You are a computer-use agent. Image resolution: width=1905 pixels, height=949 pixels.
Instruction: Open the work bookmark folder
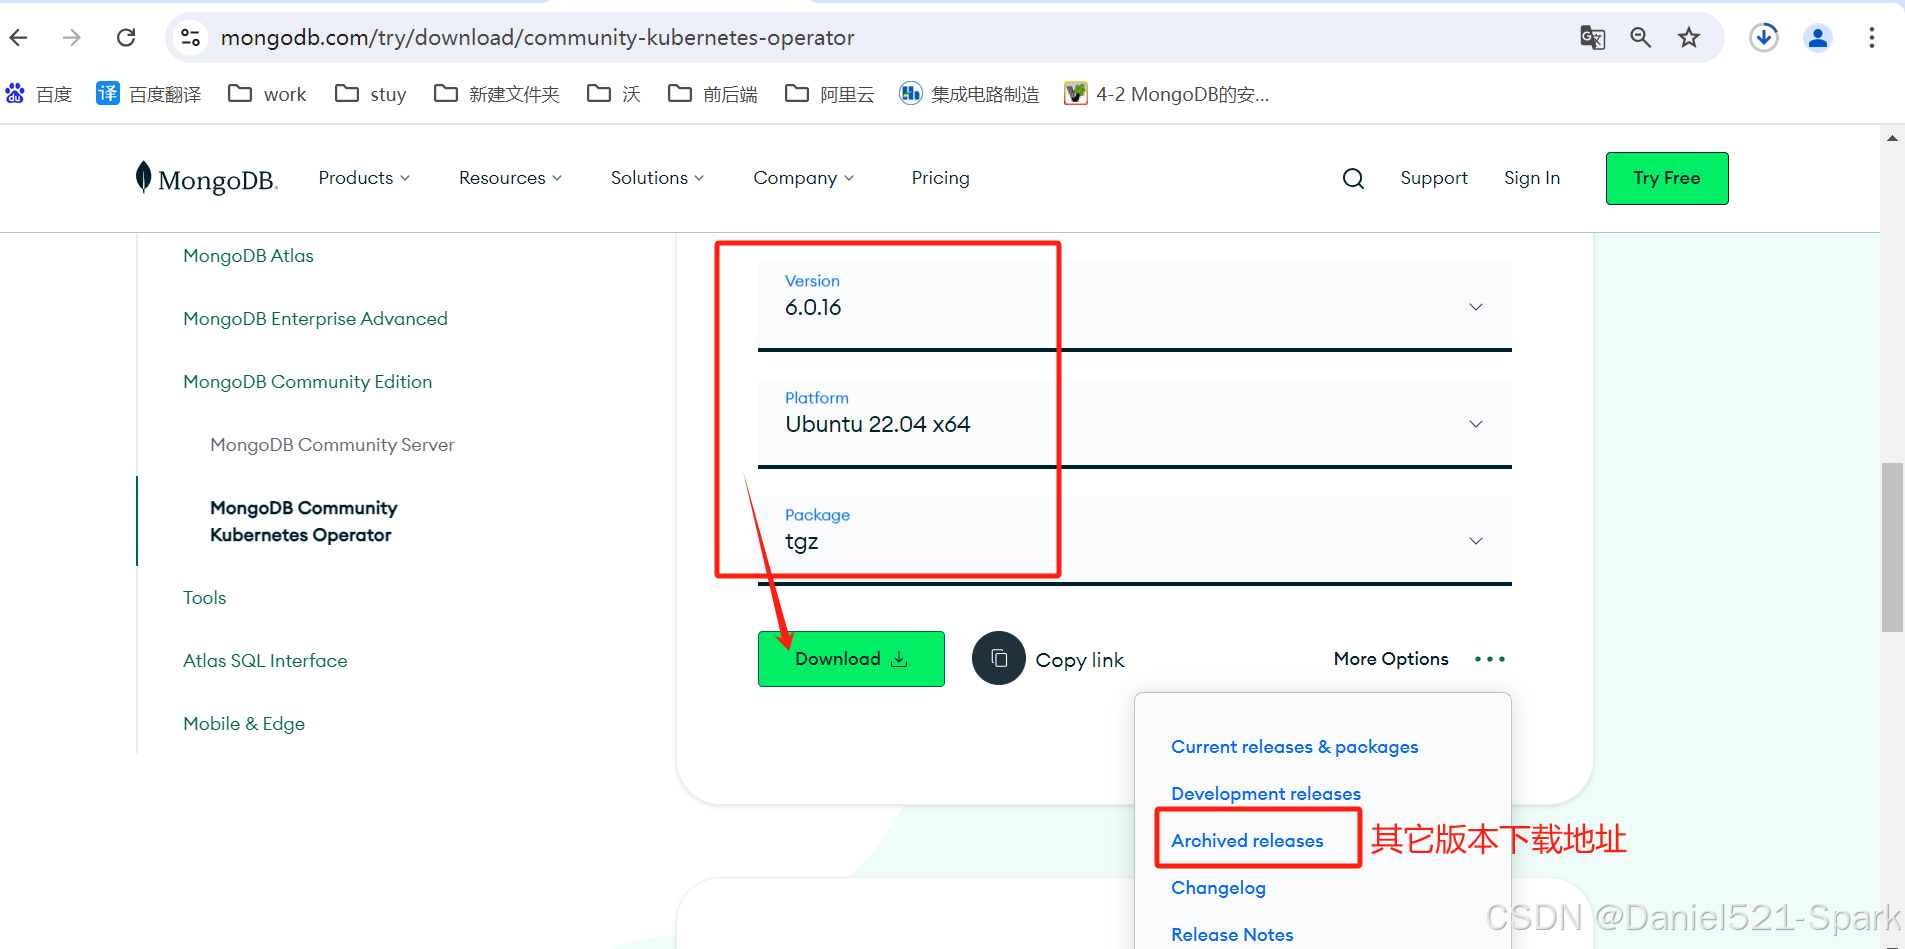(x=267, y=94)
